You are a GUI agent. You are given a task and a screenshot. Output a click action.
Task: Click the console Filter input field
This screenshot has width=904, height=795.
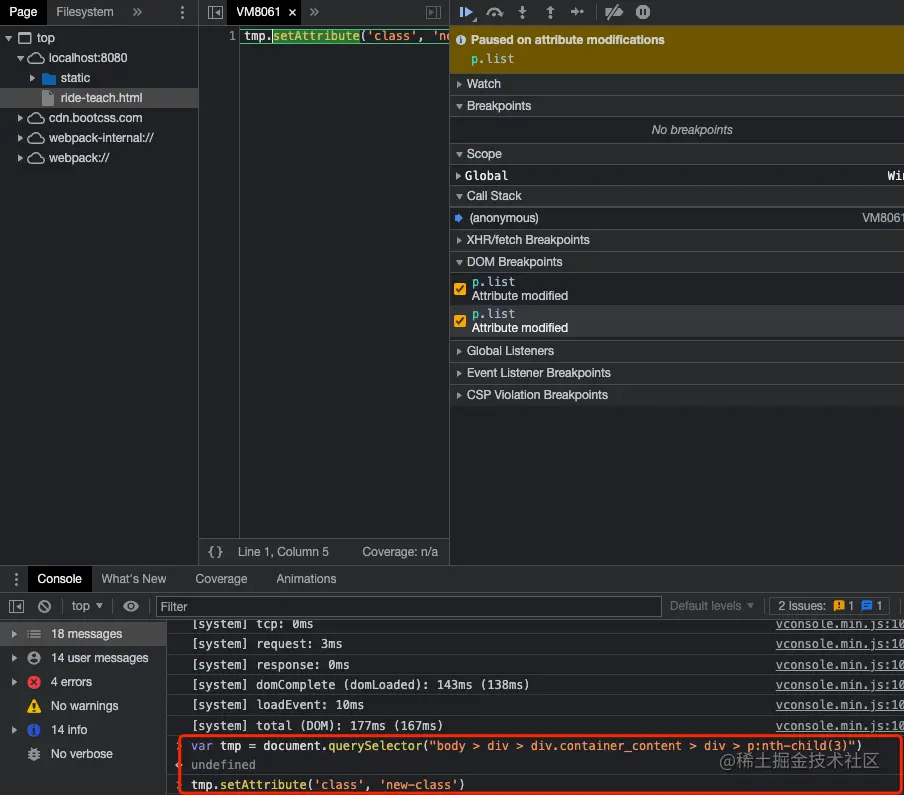pos(408,606)
